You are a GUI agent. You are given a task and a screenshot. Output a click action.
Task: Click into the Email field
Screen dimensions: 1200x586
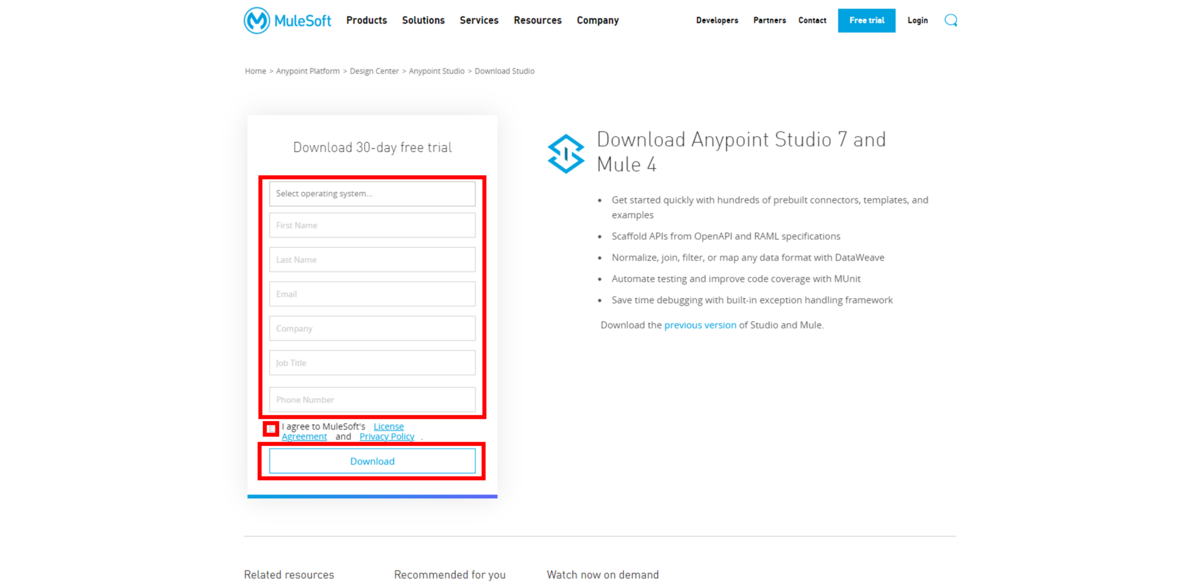click(372, 294)
